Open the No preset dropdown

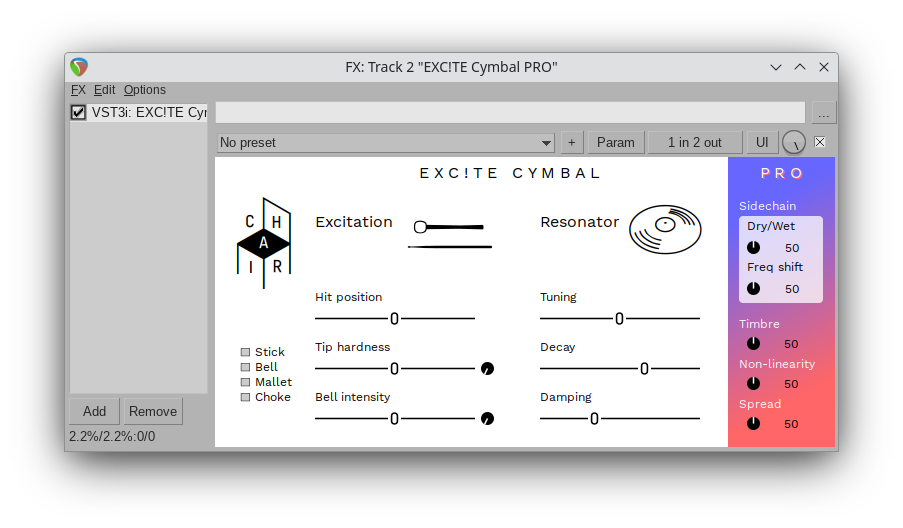pos(385,142)
